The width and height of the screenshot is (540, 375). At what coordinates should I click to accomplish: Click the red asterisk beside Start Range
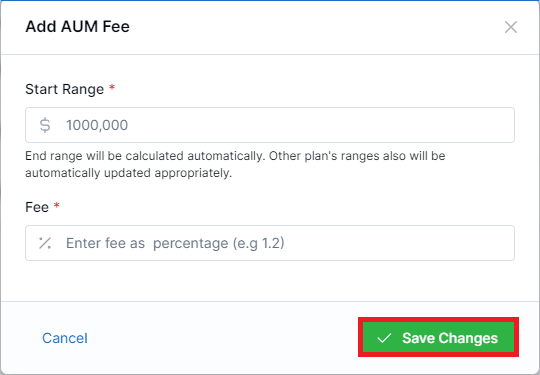tap(112, 87)
